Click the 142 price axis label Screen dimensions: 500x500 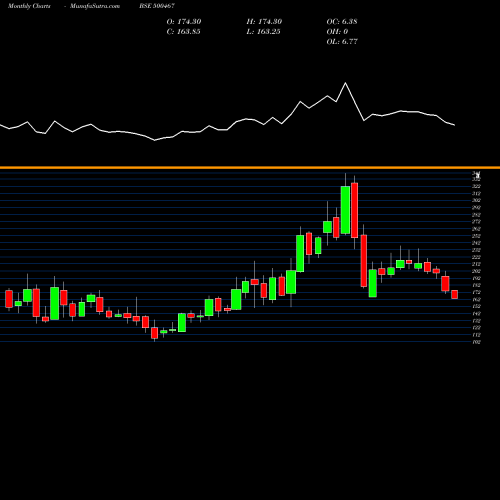point(476,314)
